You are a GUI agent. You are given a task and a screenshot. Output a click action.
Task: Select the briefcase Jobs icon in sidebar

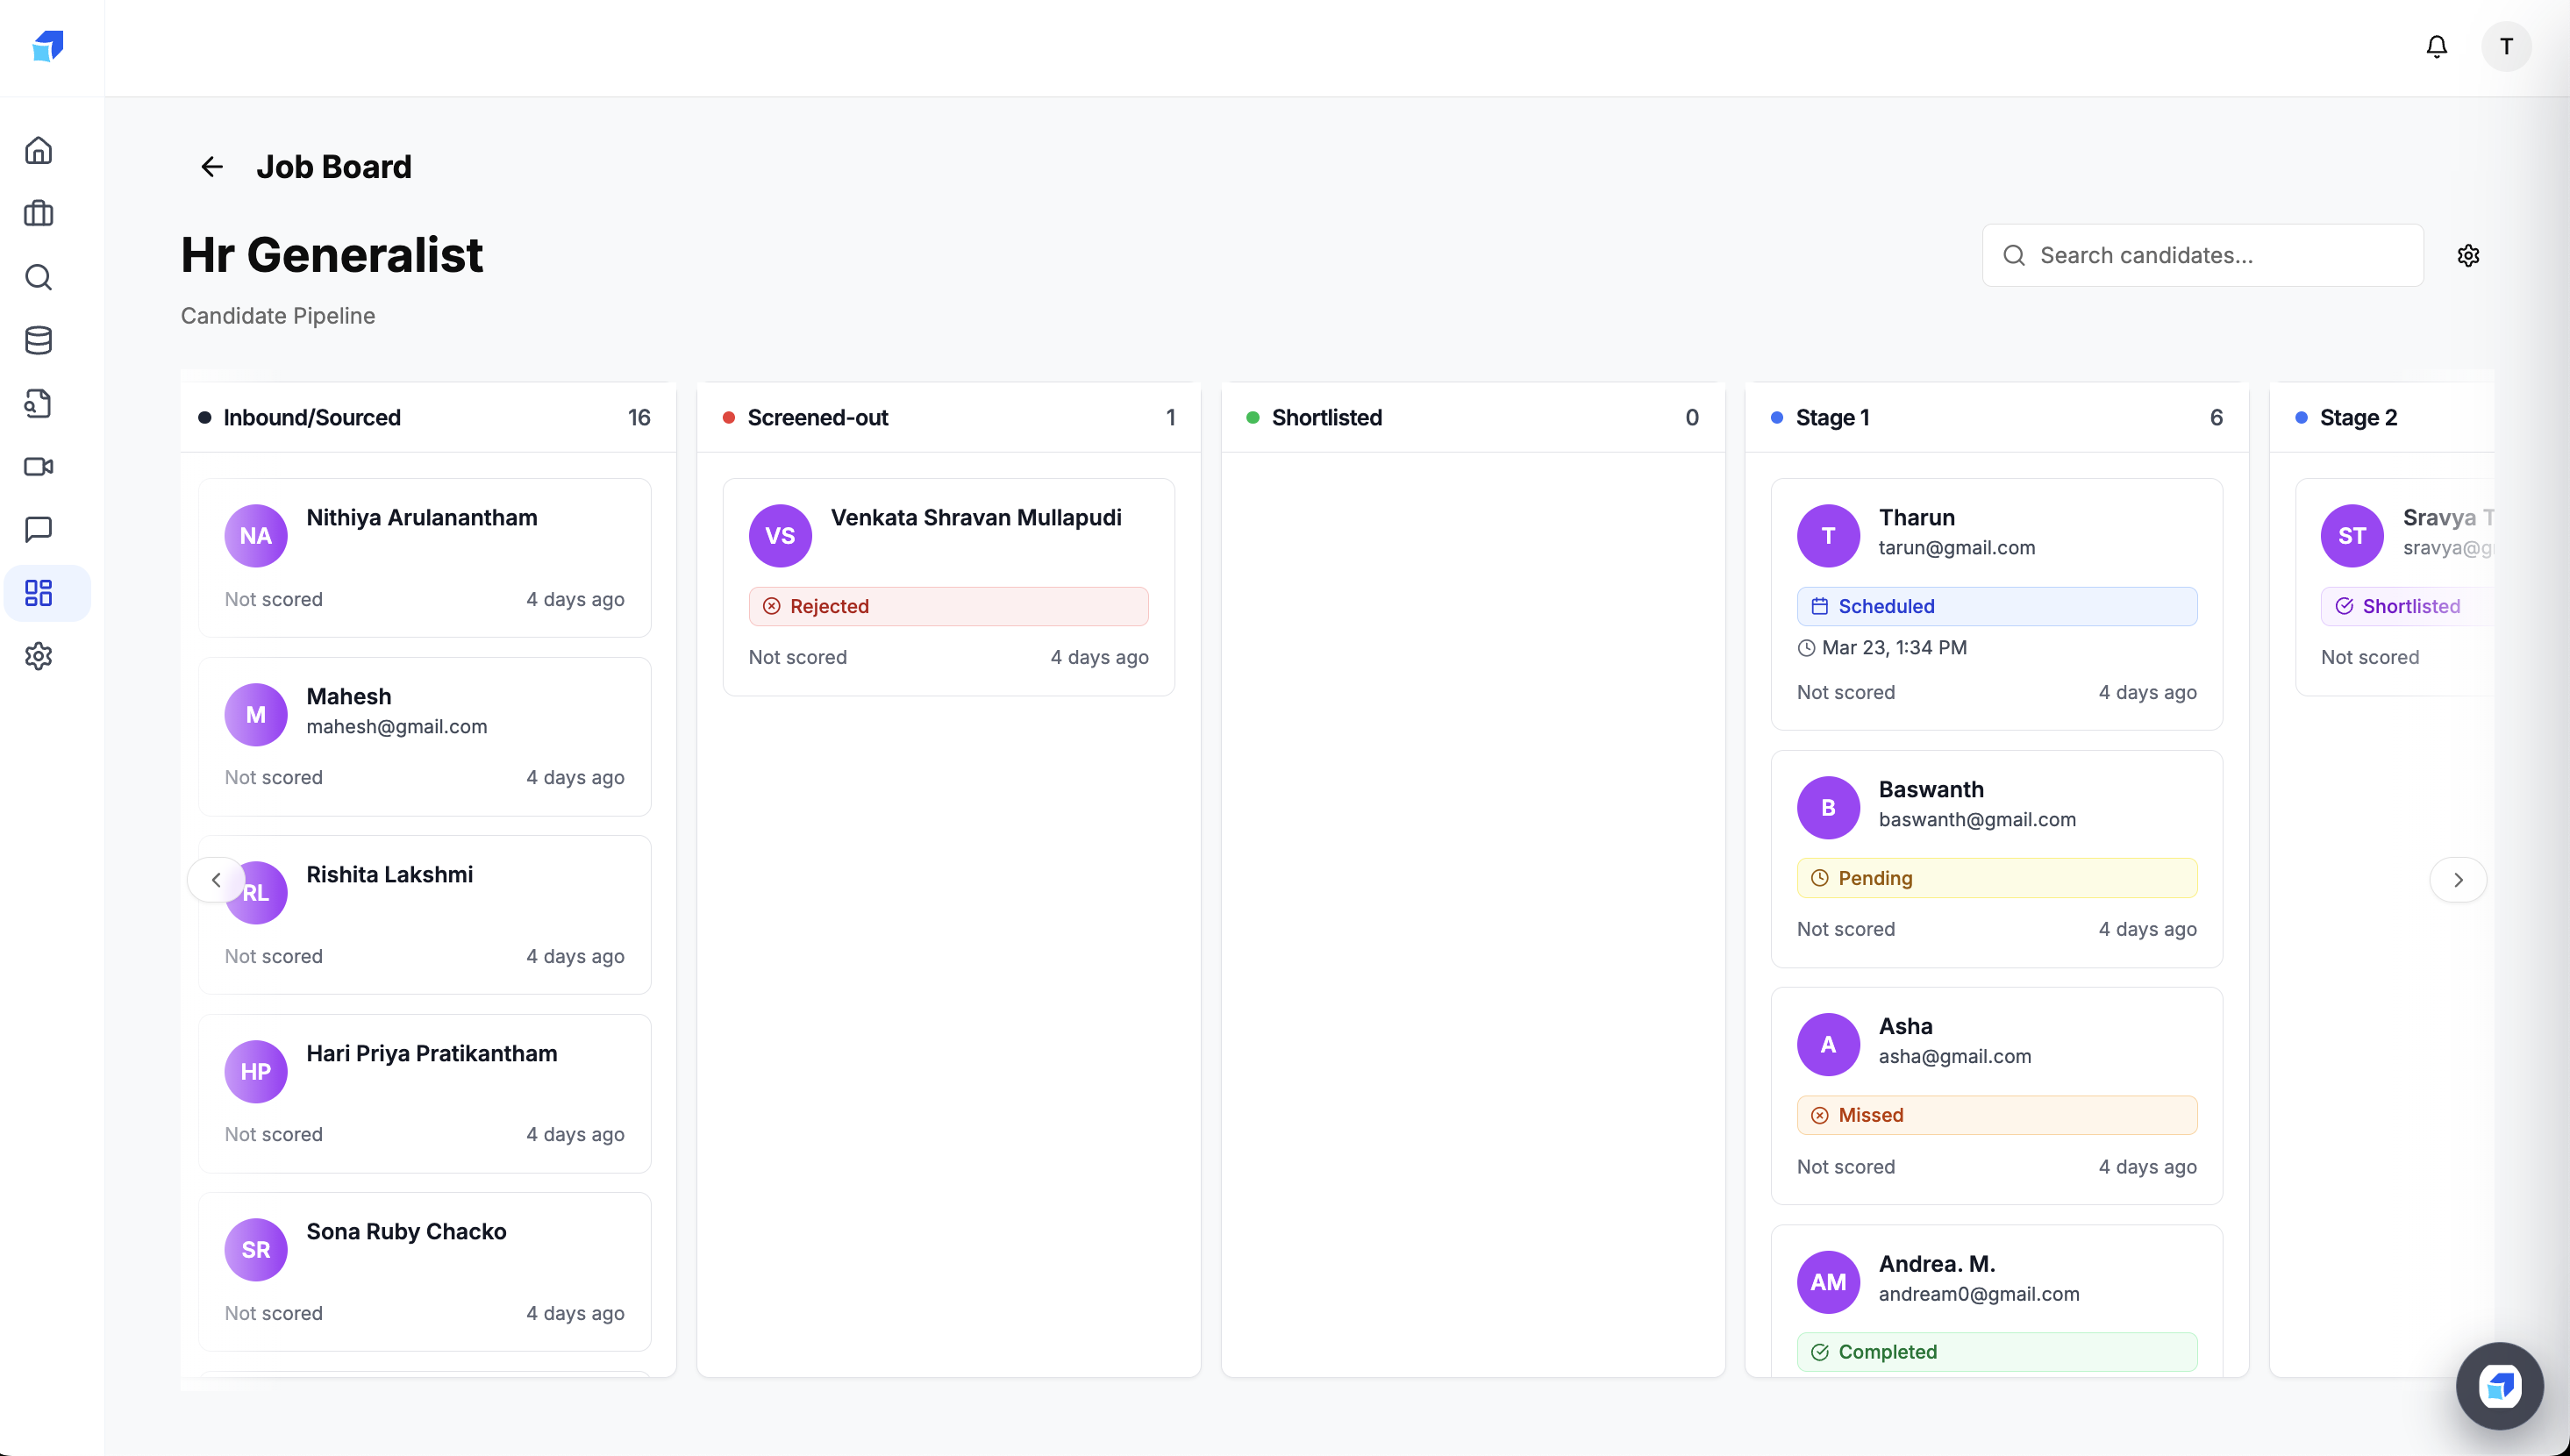click(x=38, y=213)
